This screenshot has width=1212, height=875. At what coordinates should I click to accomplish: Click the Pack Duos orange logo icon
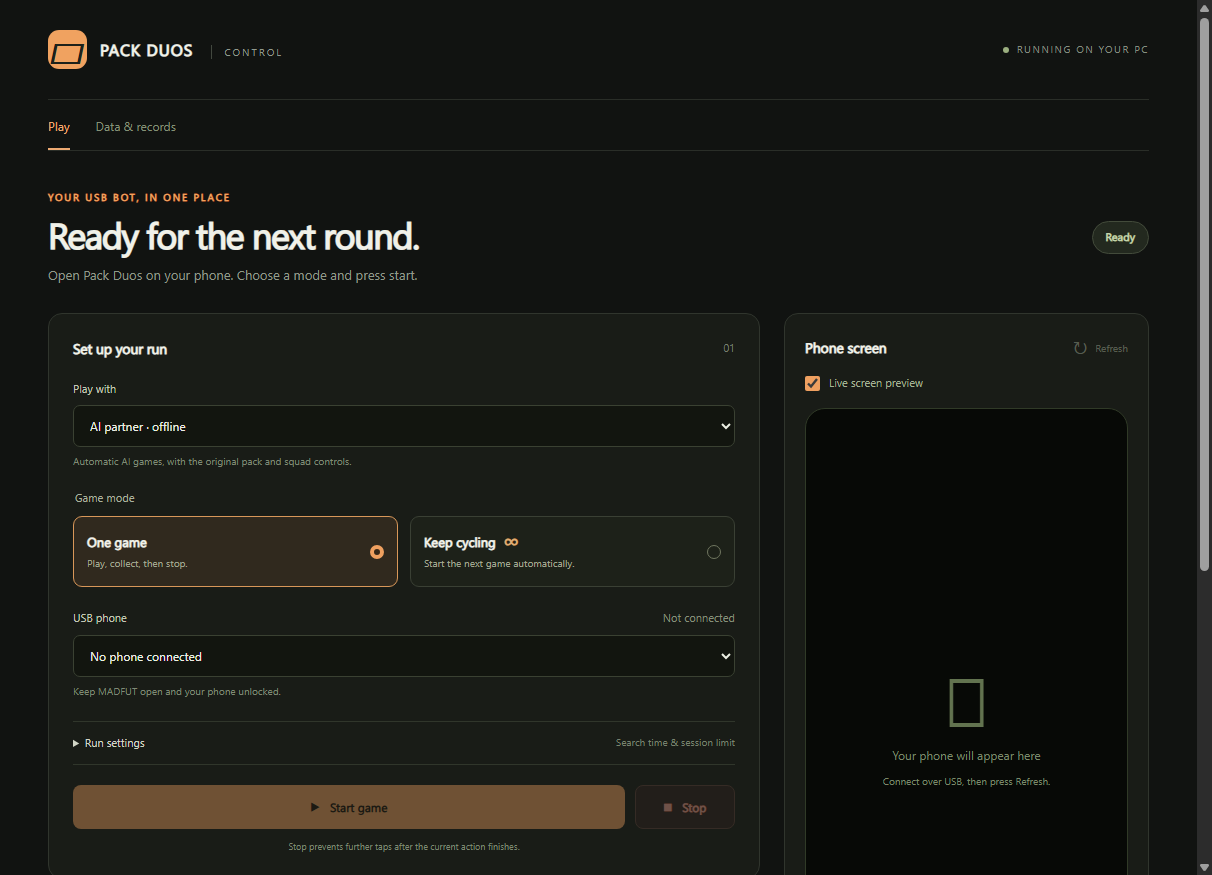point(67,50)
